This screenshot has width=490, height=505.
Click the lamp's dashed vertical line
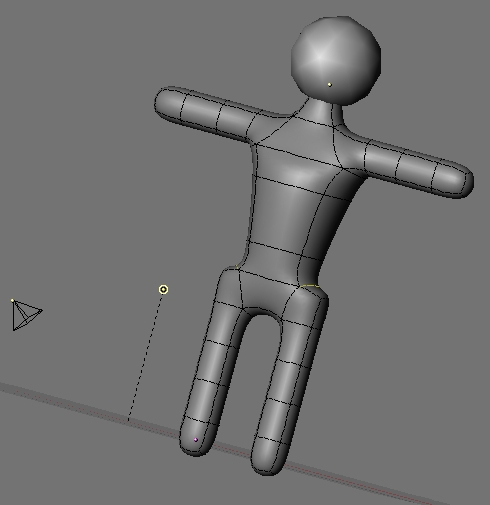click(x=145, y=358)
